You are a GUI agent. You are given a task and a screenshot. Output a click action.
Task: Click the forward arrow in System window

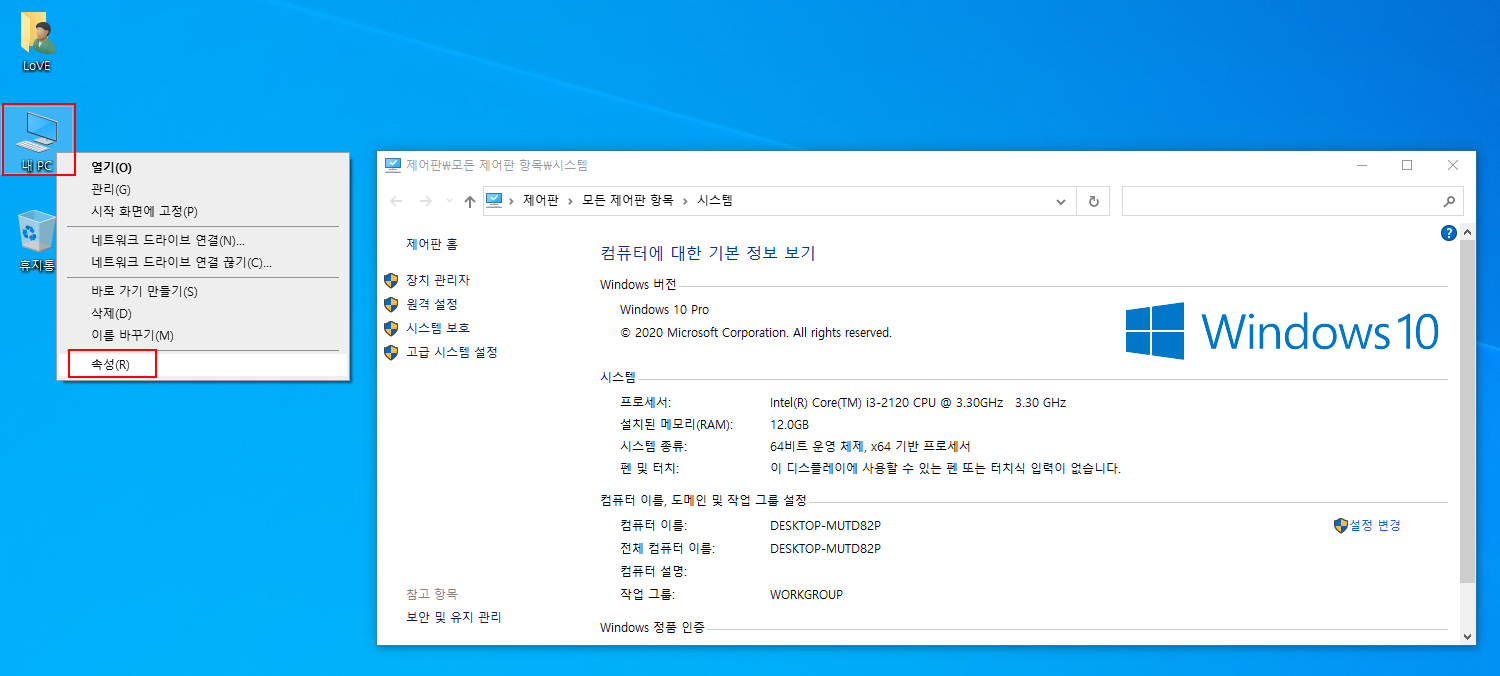pyautogui.click(x=426, y=201)
